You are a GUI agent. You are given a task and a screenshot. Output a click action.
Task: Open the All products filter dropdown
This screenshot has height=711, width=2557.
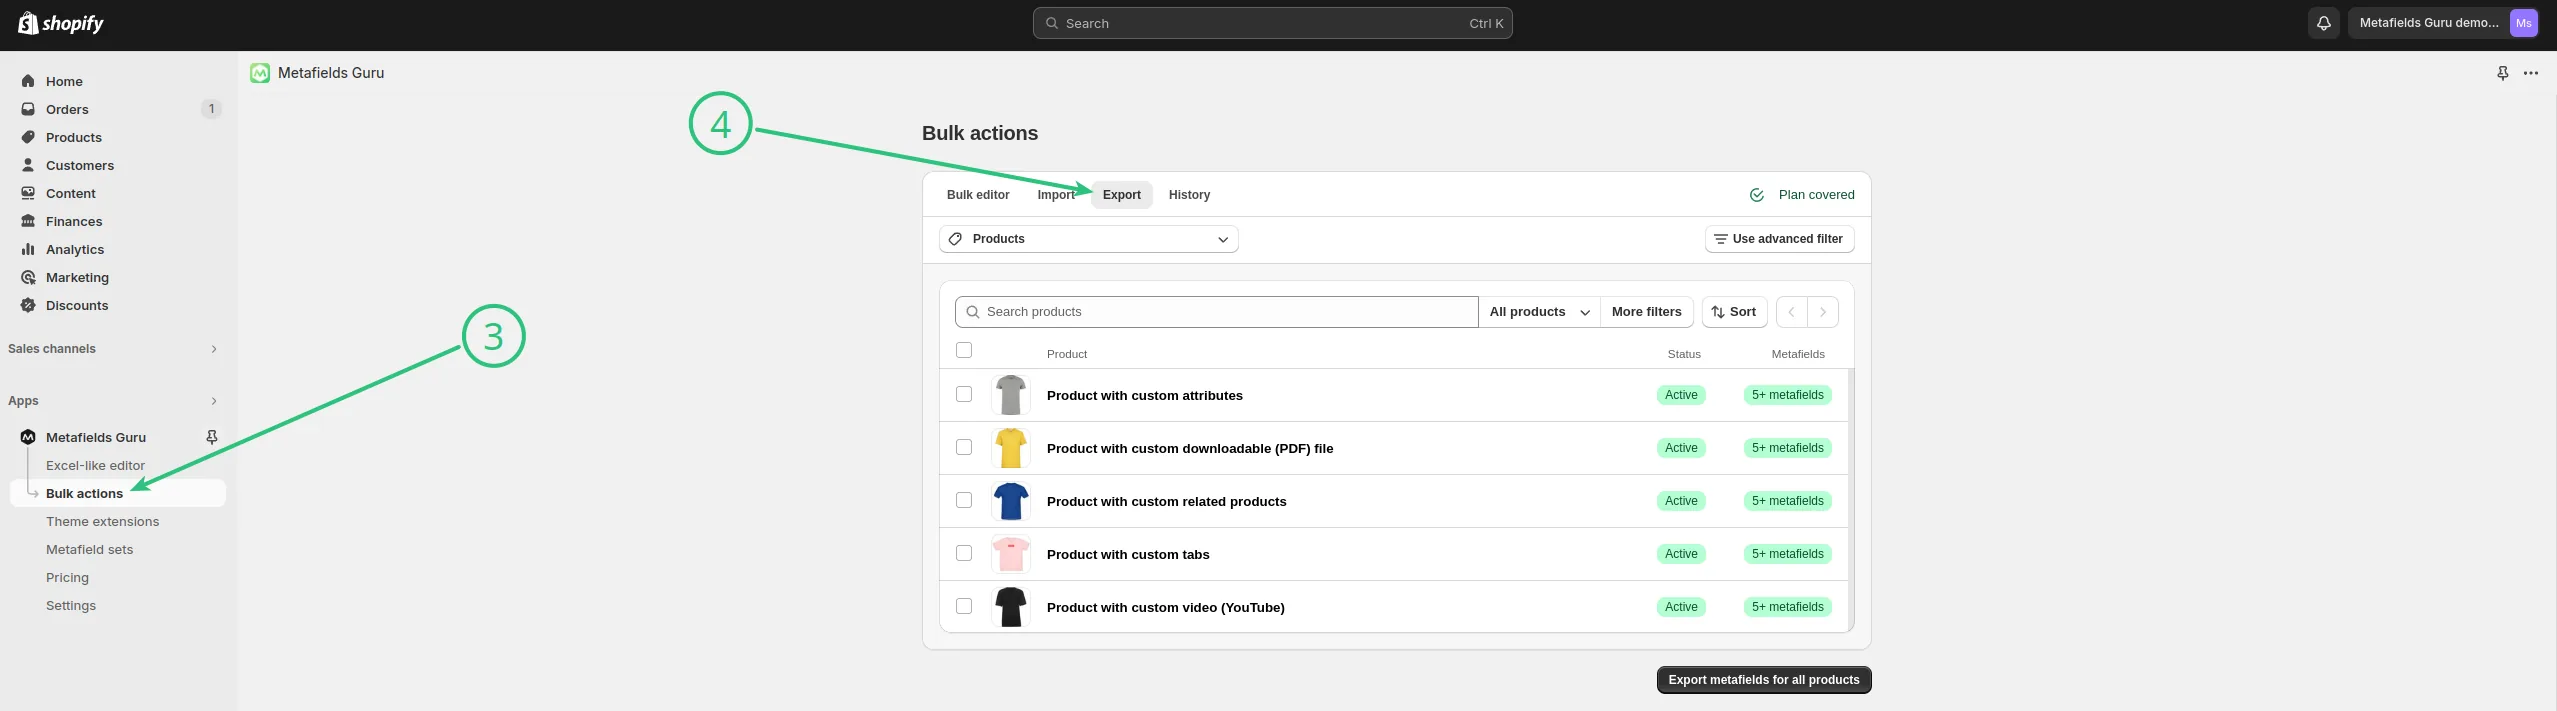[x=1539, y=312]
